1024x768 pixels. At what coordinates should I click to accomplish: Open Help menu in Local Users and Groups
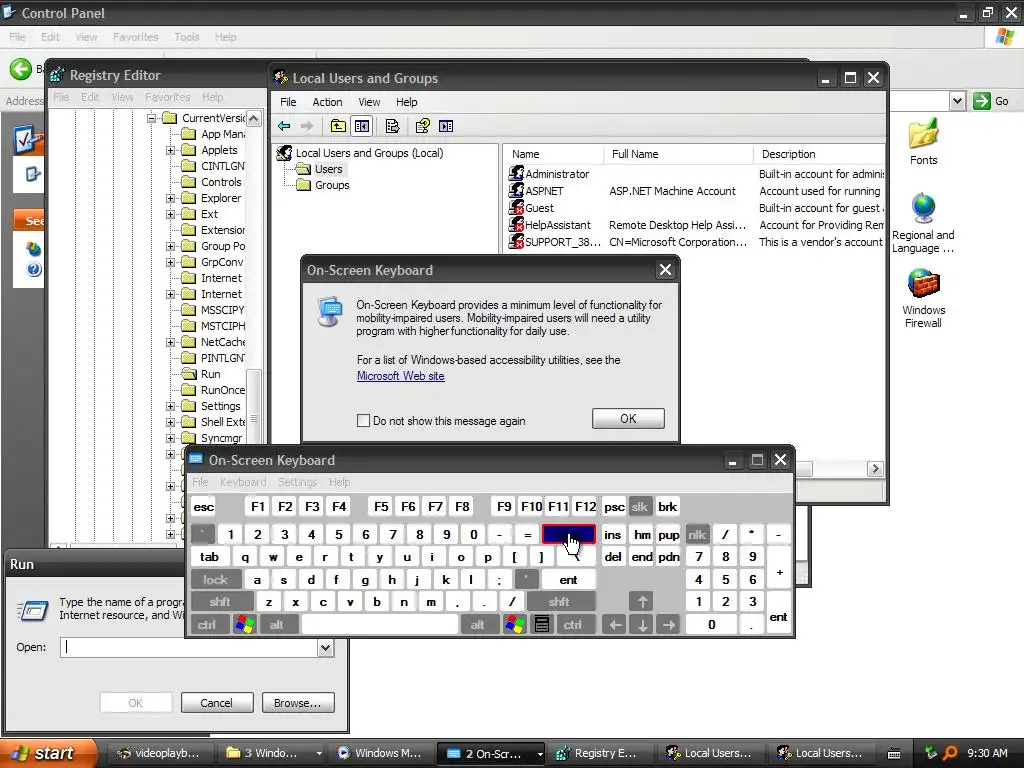[406, 102]
